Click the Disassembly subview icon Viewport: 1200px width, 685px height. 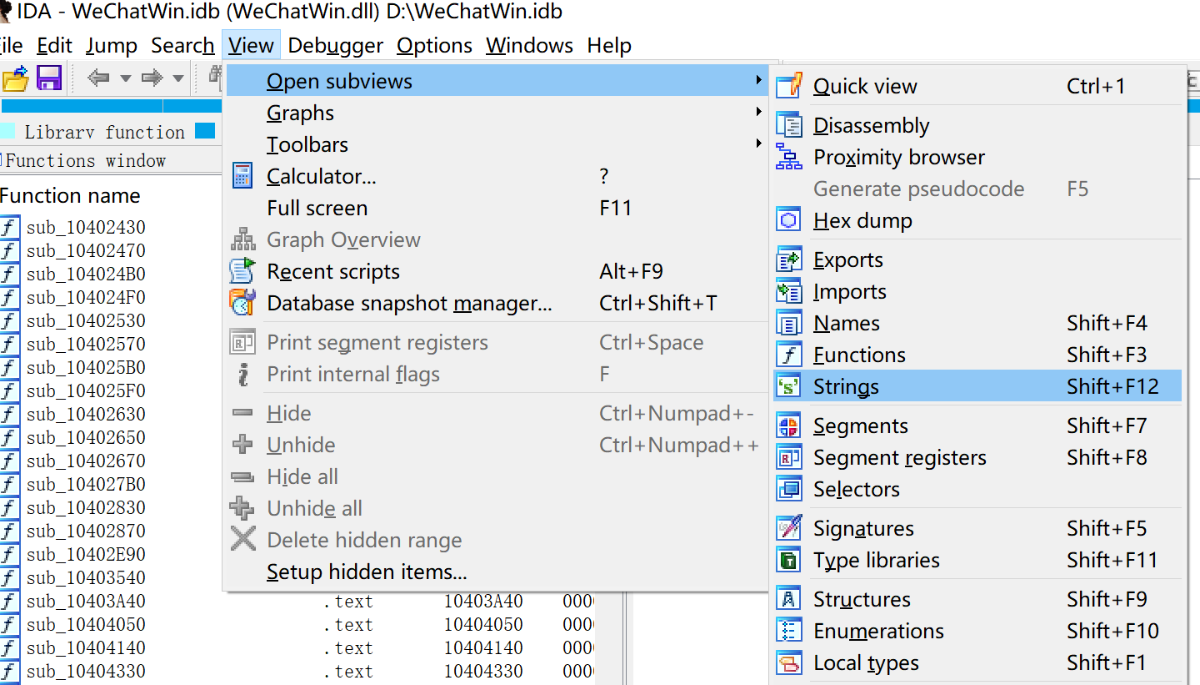[x=790, y=125]
